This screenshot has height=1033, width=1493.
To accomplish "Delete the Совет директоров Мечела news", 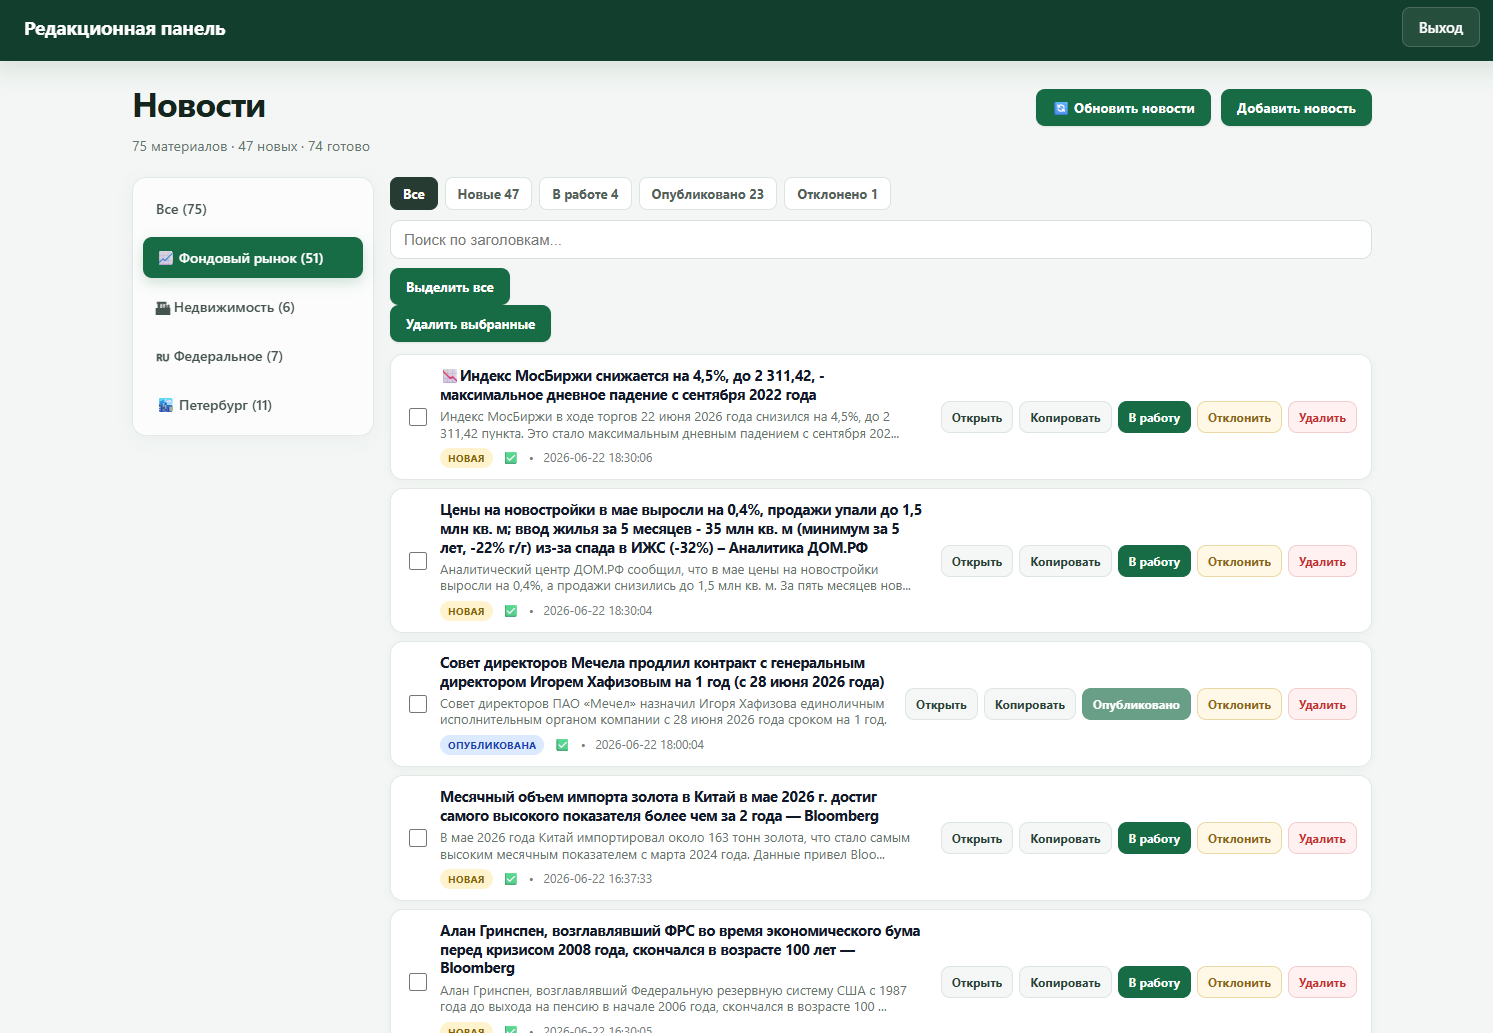I will [x=1322, y=704].
